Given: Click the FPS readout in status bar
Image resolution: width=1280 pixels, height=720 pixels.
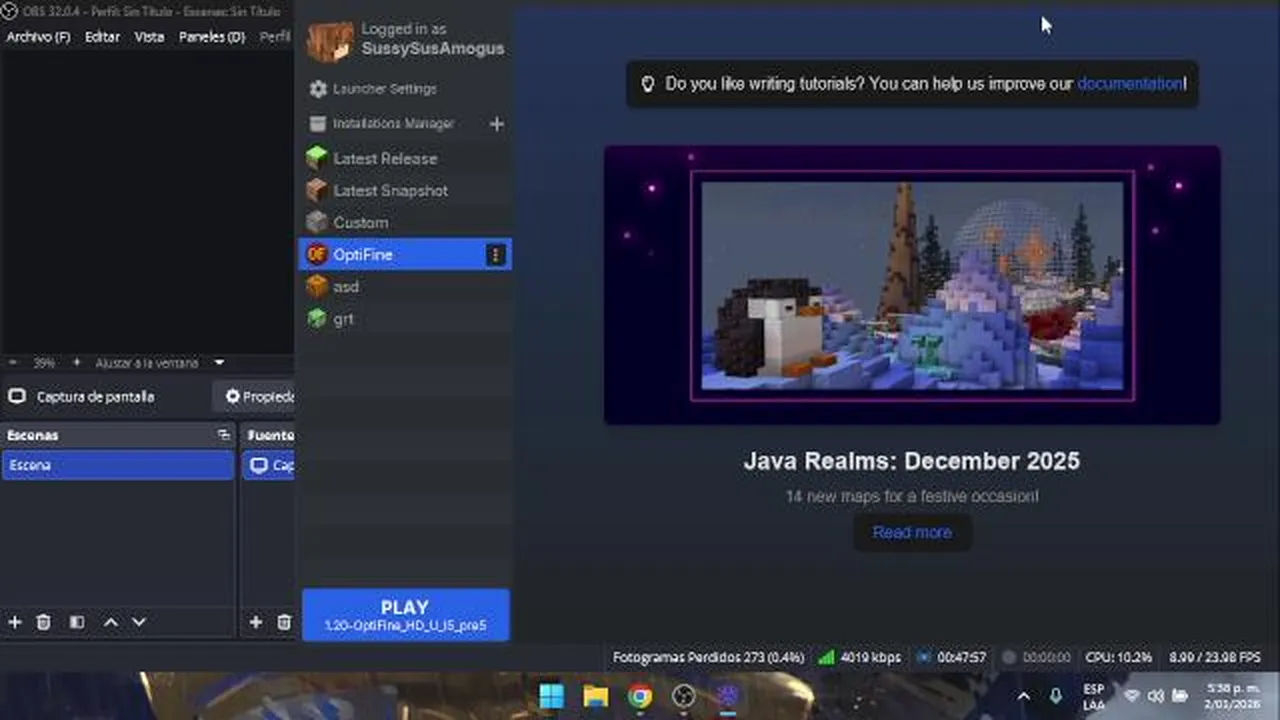Looking at the screenshot, I should [1215, 658].
